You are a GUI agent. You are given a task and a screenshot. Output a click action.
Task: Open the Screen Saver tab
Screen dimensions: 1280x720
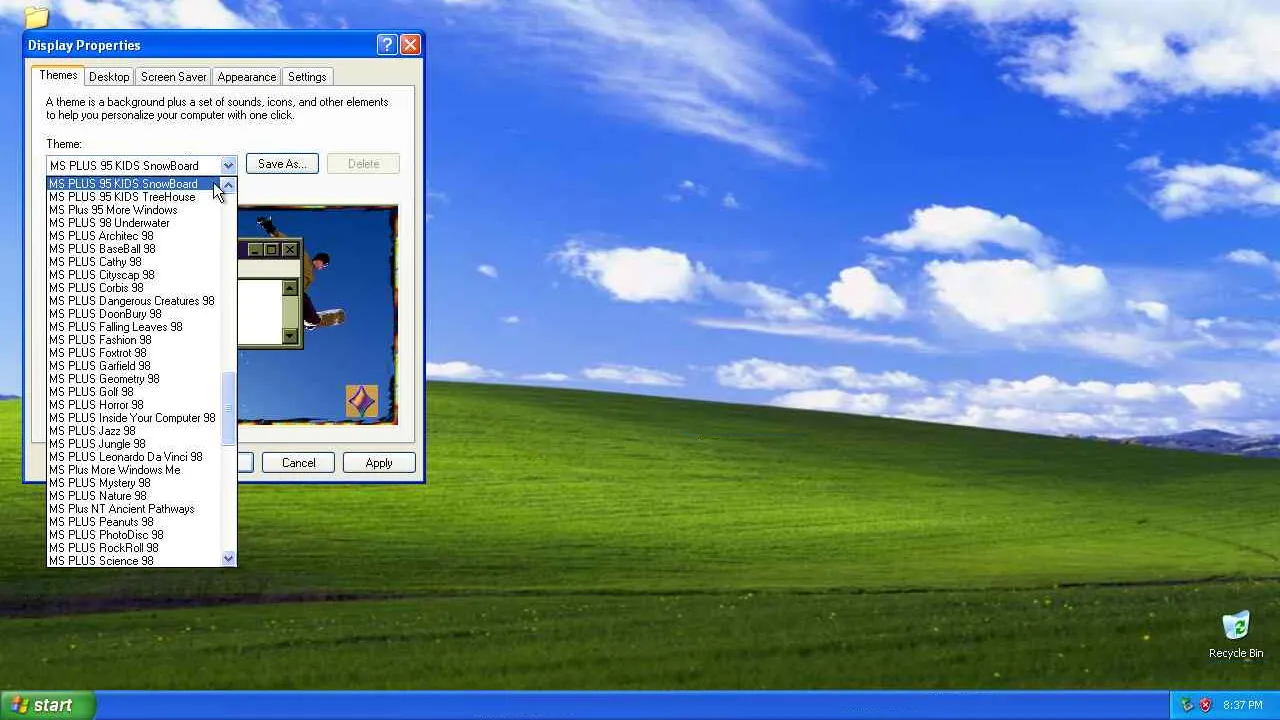click(173, 77)
